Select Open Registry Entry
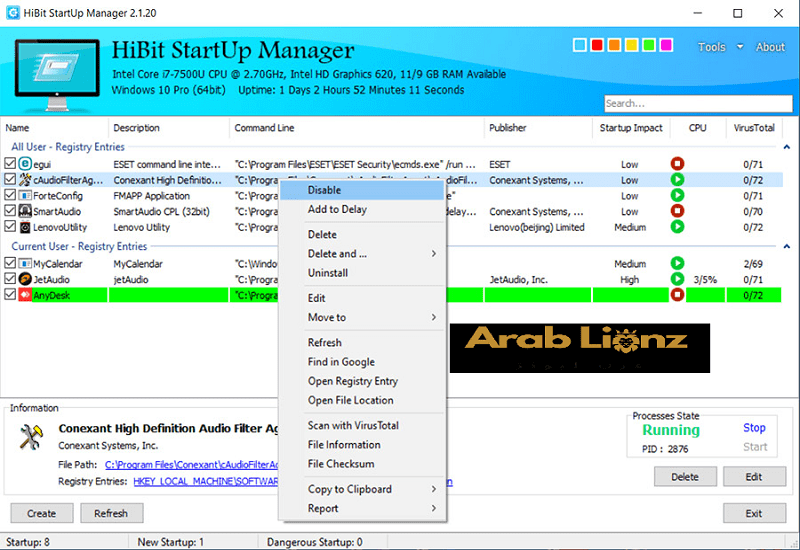Viewport: 800px width, 550px height. [362, 381]
